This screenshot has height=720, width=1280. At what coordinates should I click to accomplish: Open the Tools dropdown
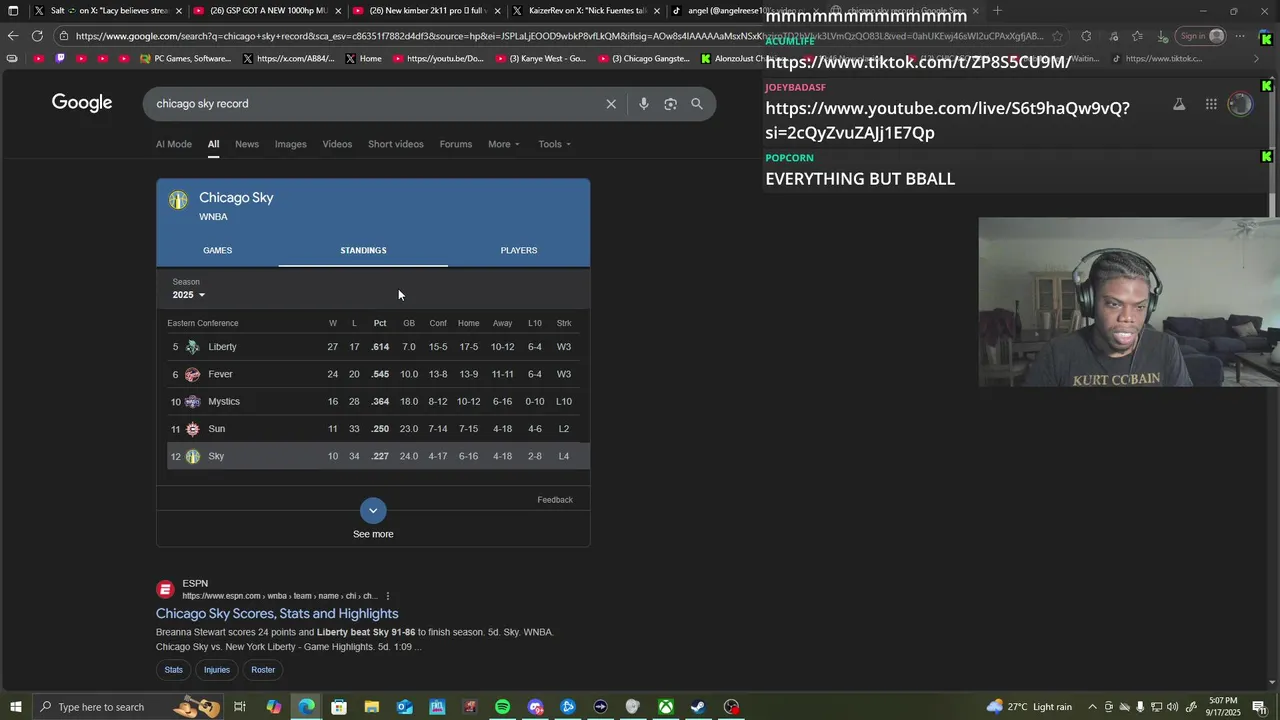(x=555, y=144)
